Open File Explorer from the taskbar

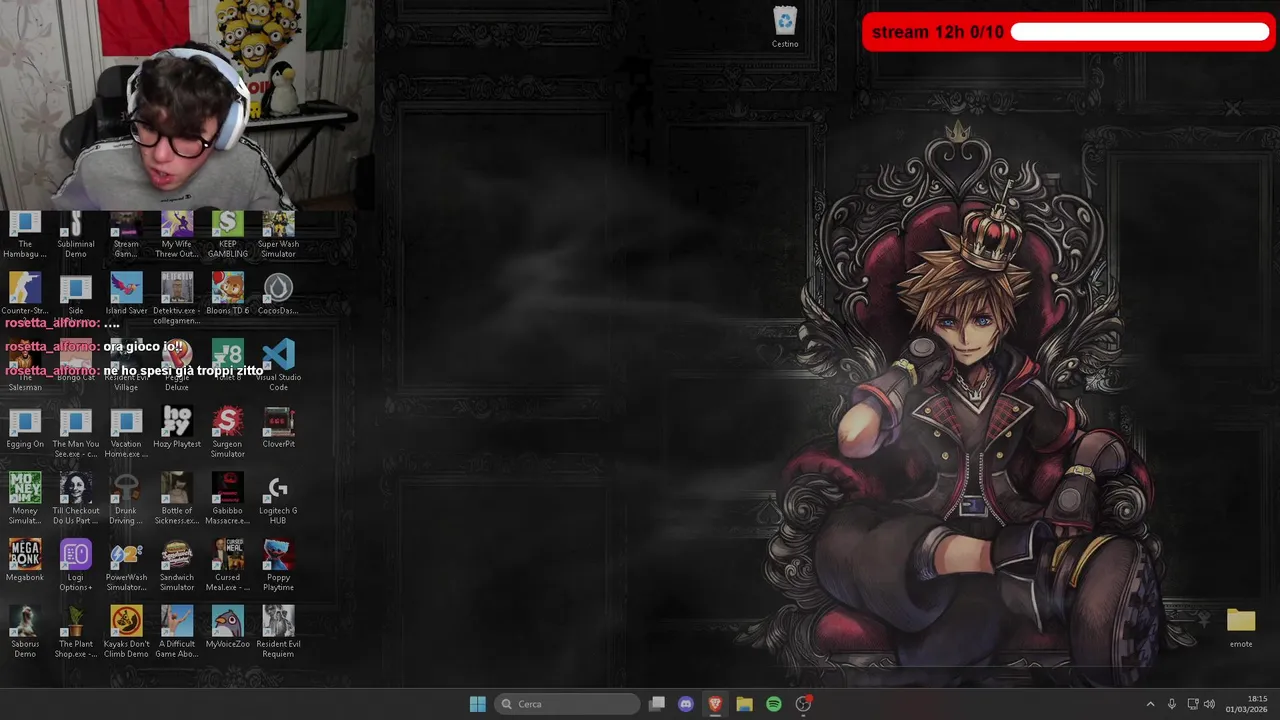coord(744,704)
